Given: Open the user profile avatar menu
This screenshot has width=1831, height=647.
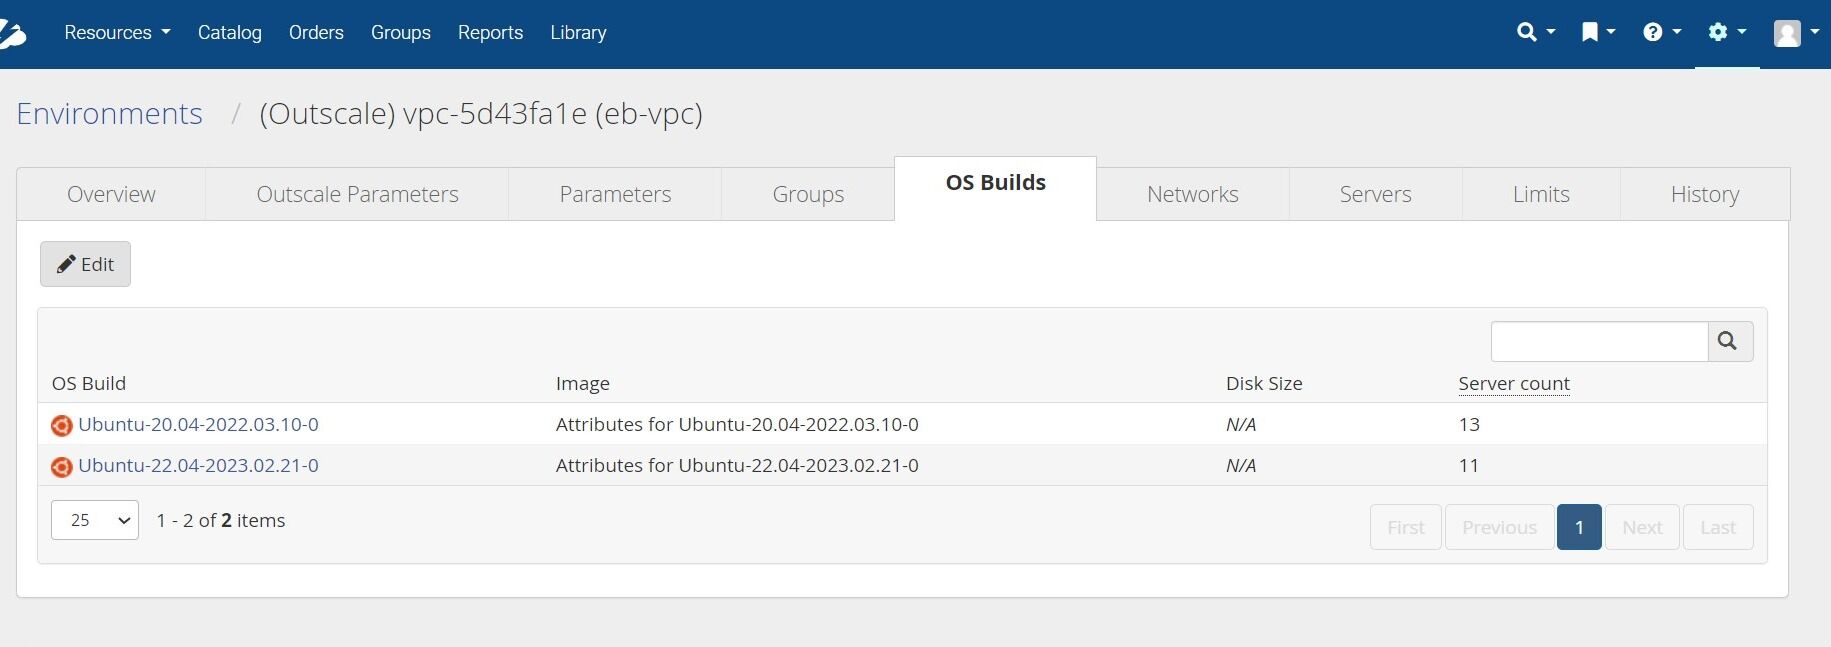Looking at the screenshot, I should pyautogui.click(x=1796, y=33).
